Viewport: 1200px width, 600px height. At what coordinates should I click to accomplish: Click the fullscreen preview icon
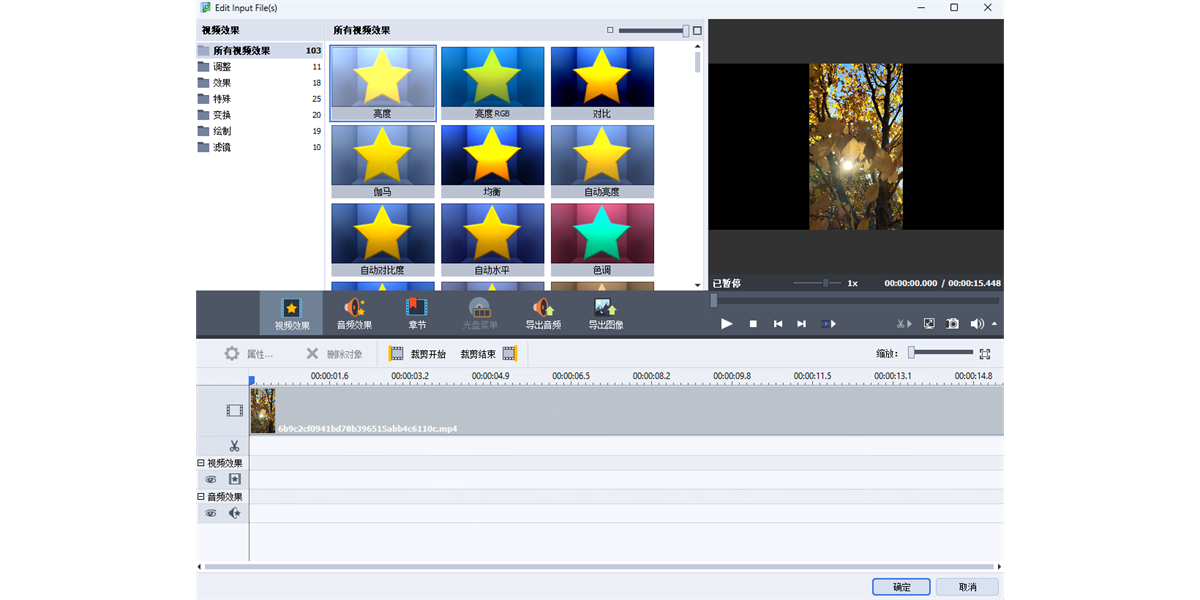pyautogui.click(x=928, y=323)
